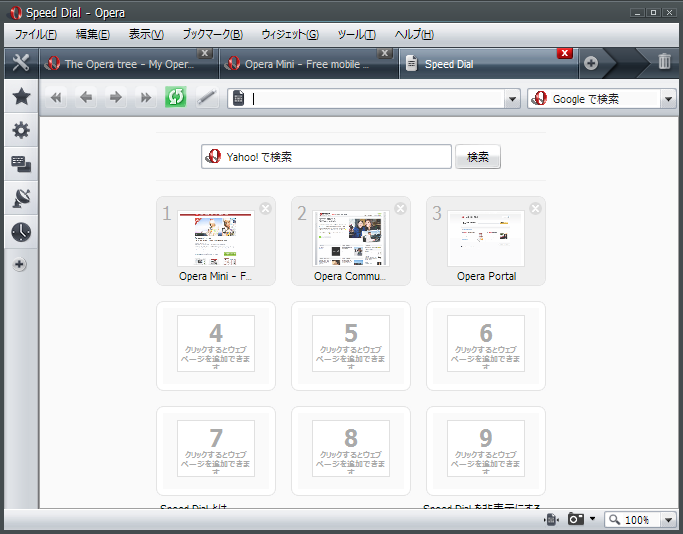The image size is (683, 534).
Task: Click the 検索 button
Action: (478, 157)
